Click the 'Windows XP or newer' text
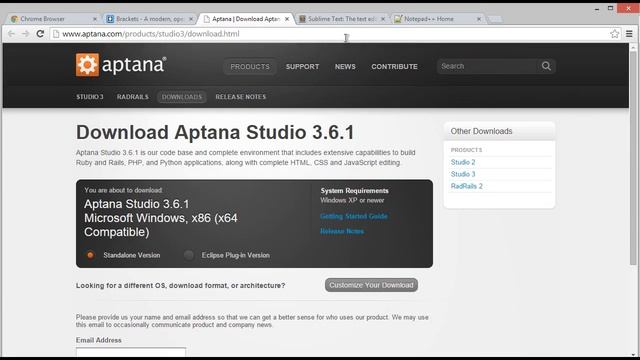 [352, 200]
